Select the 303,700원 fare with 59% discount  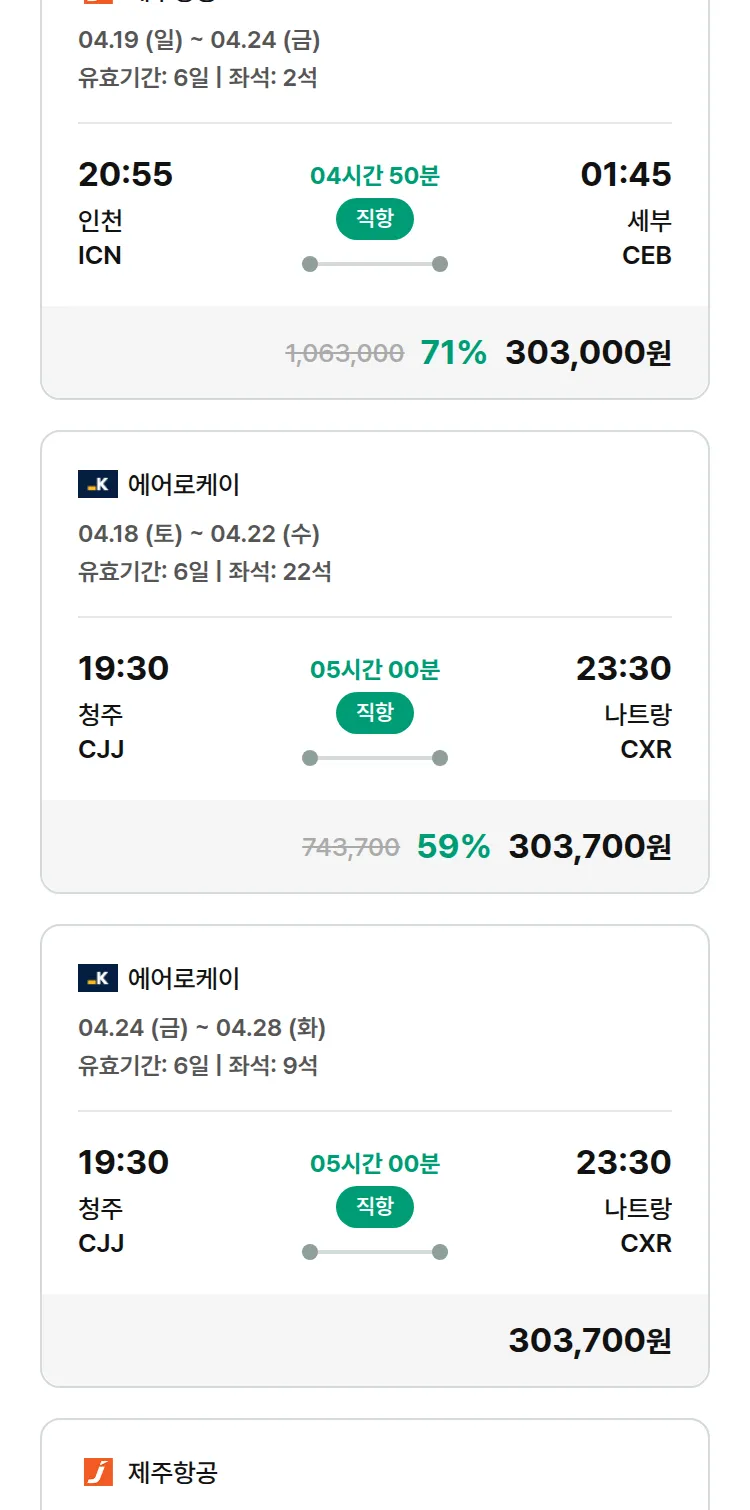coord(590,847)
